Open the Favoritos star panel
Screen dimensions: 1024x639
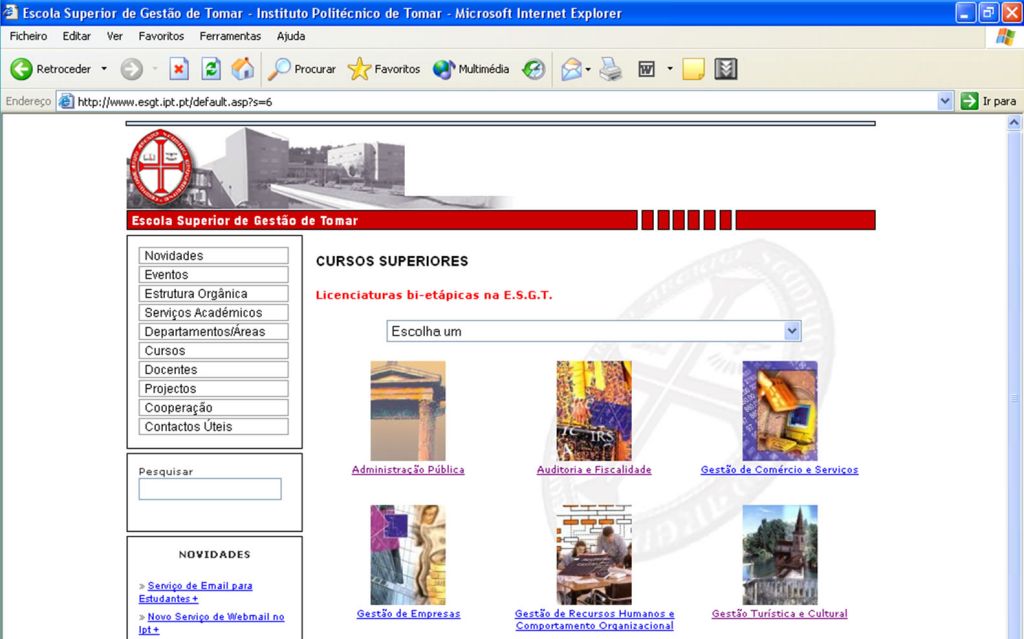coord(384,69)
